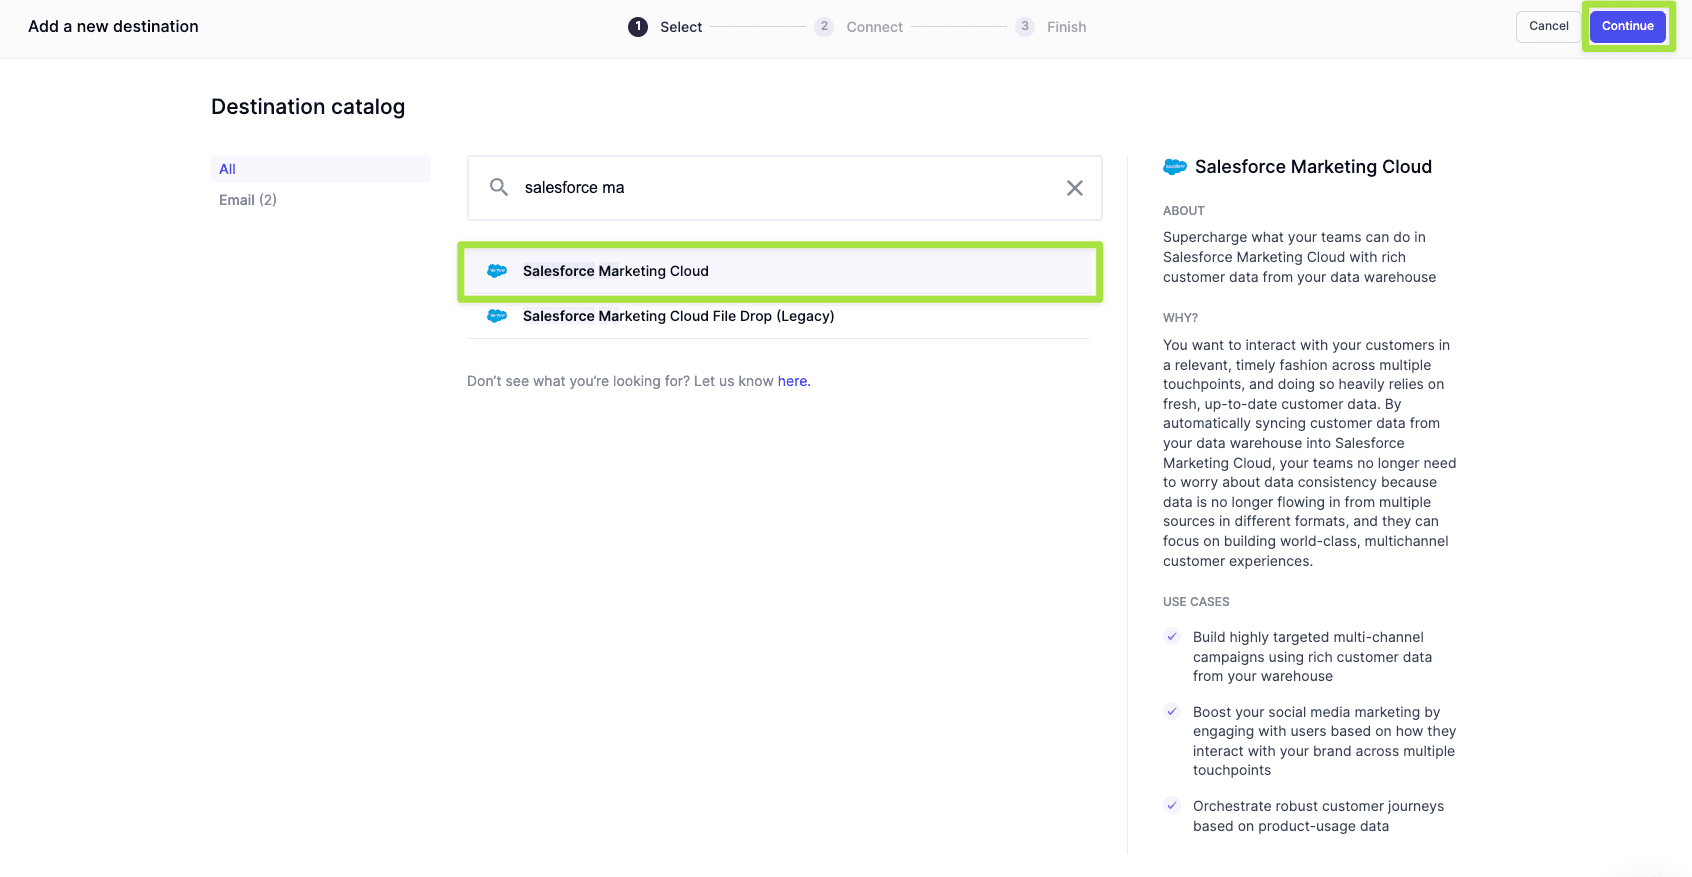1692x877 pixels.
Task: Click the Salesforce logo in details panel header
Action: 1175,167
